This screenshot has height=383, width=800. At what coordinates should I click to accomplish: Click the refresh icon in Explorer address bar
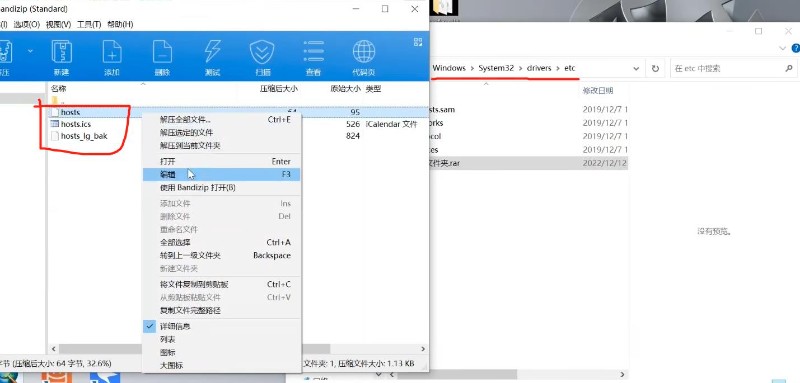655,68
